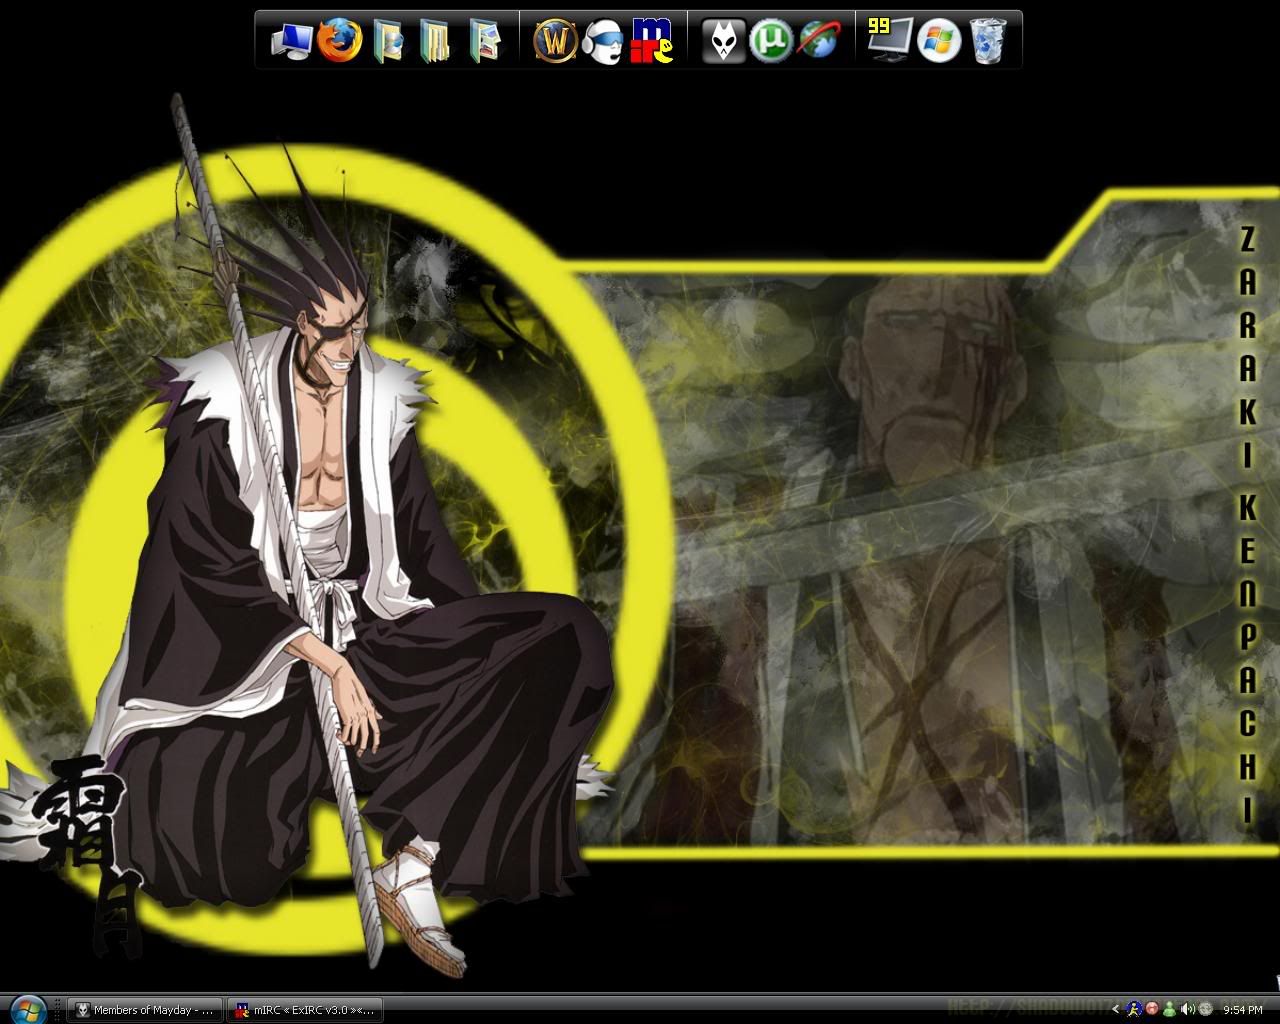Open the monitor icon labeled 99
This screenshot has width=1280, height=1024.
890,41
